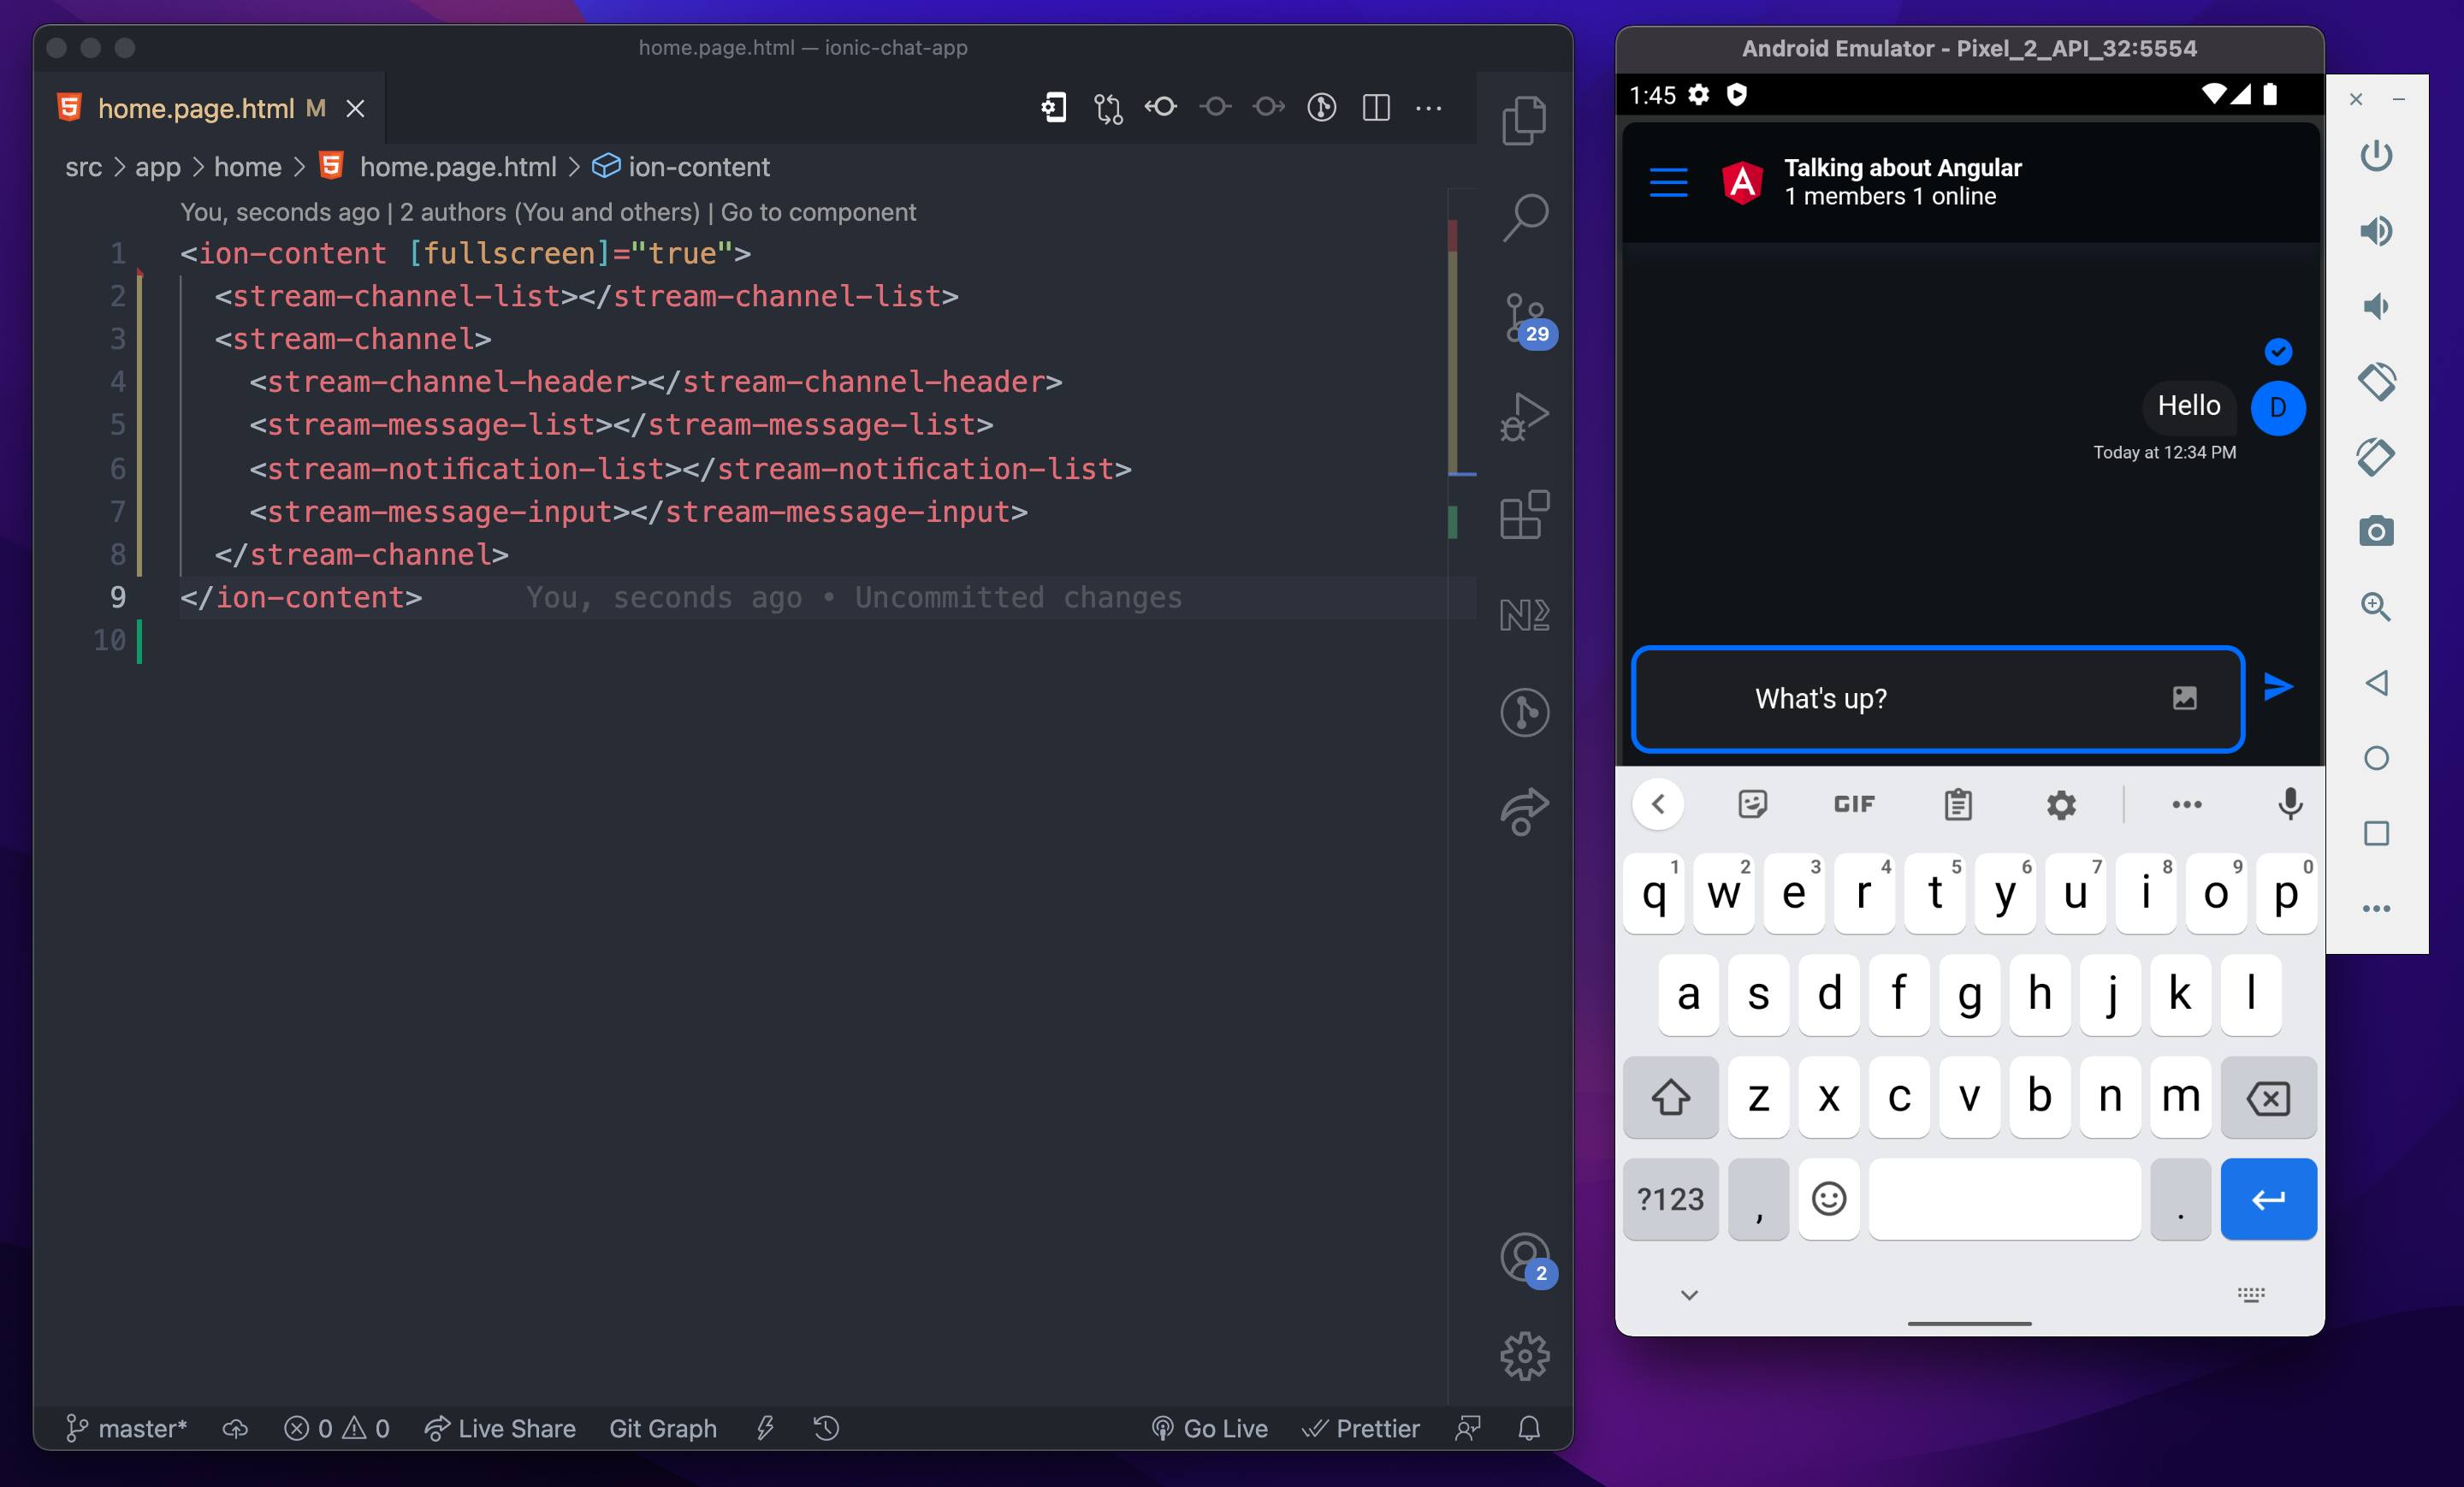
Task: Attach an image in the chat input
Action: (2184, 700)
